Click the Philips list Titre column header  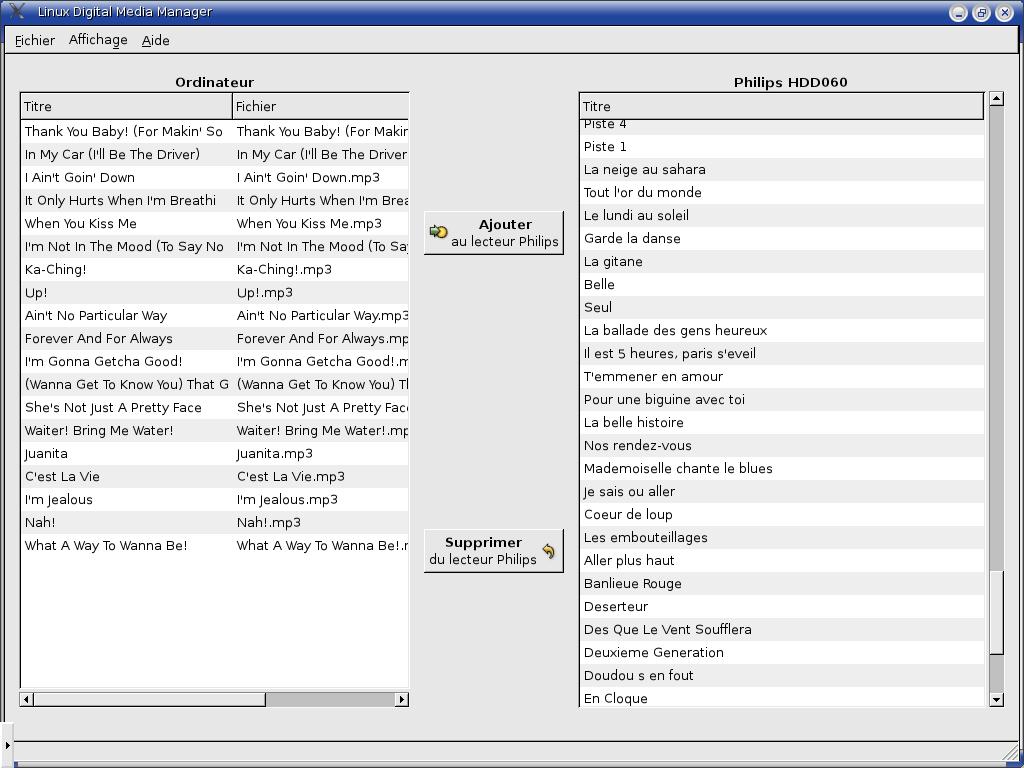tap(780, 106)
